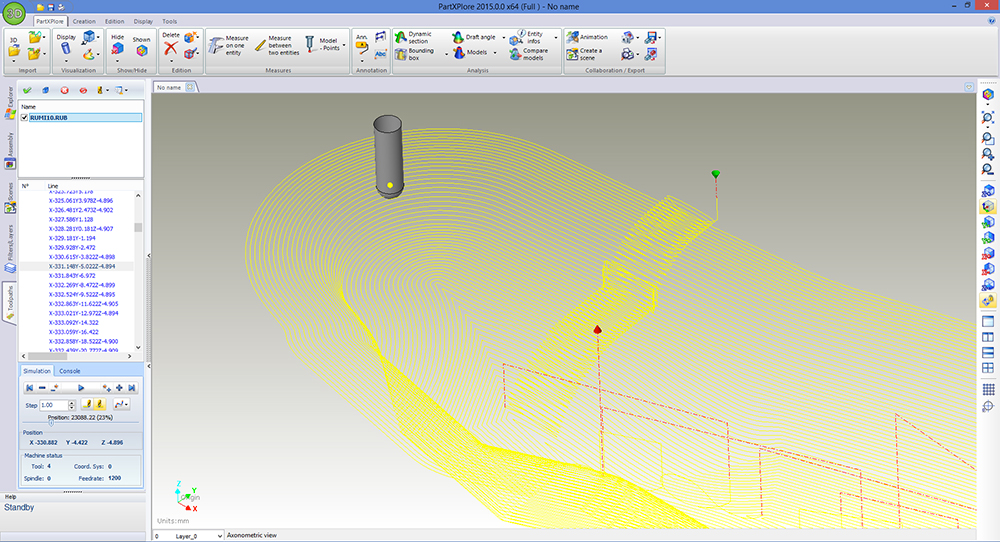
Task: Increase Step value with spinner up arrow
Action: 71,402
